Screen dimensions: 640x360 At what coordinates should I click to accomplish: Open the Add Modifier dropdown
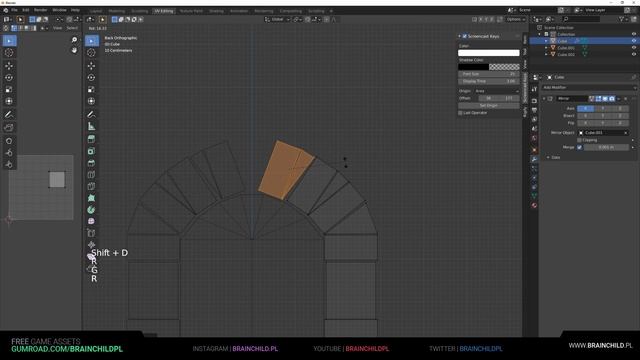pos(589,87)
